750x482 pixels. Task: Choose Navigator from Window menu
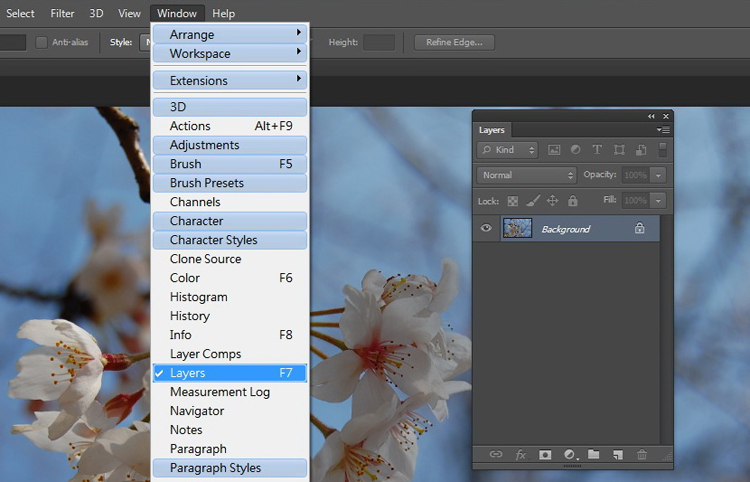pyautogui.click(x=230, y=411)
